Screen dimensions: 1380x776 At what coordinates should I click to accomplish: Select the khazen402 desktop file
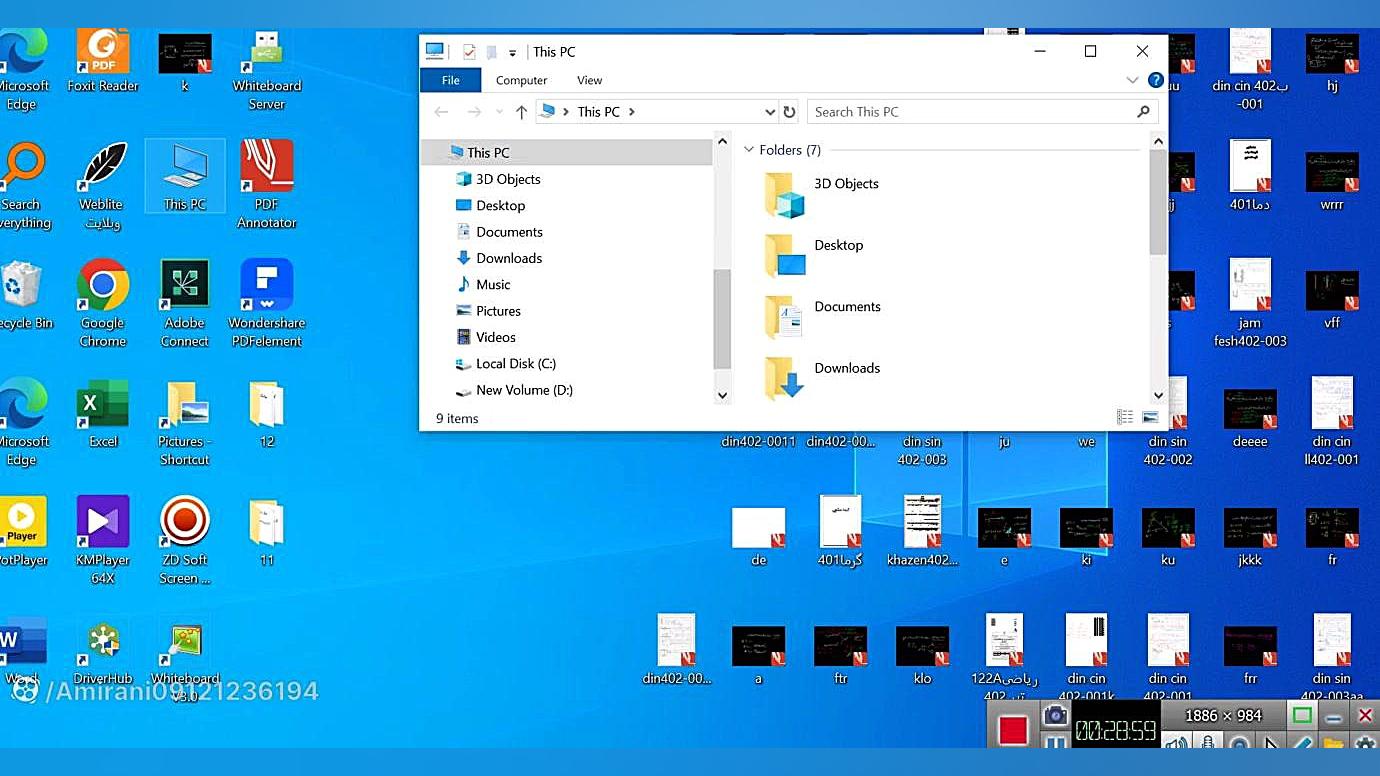pyautogui.click(x=922, y=531)
